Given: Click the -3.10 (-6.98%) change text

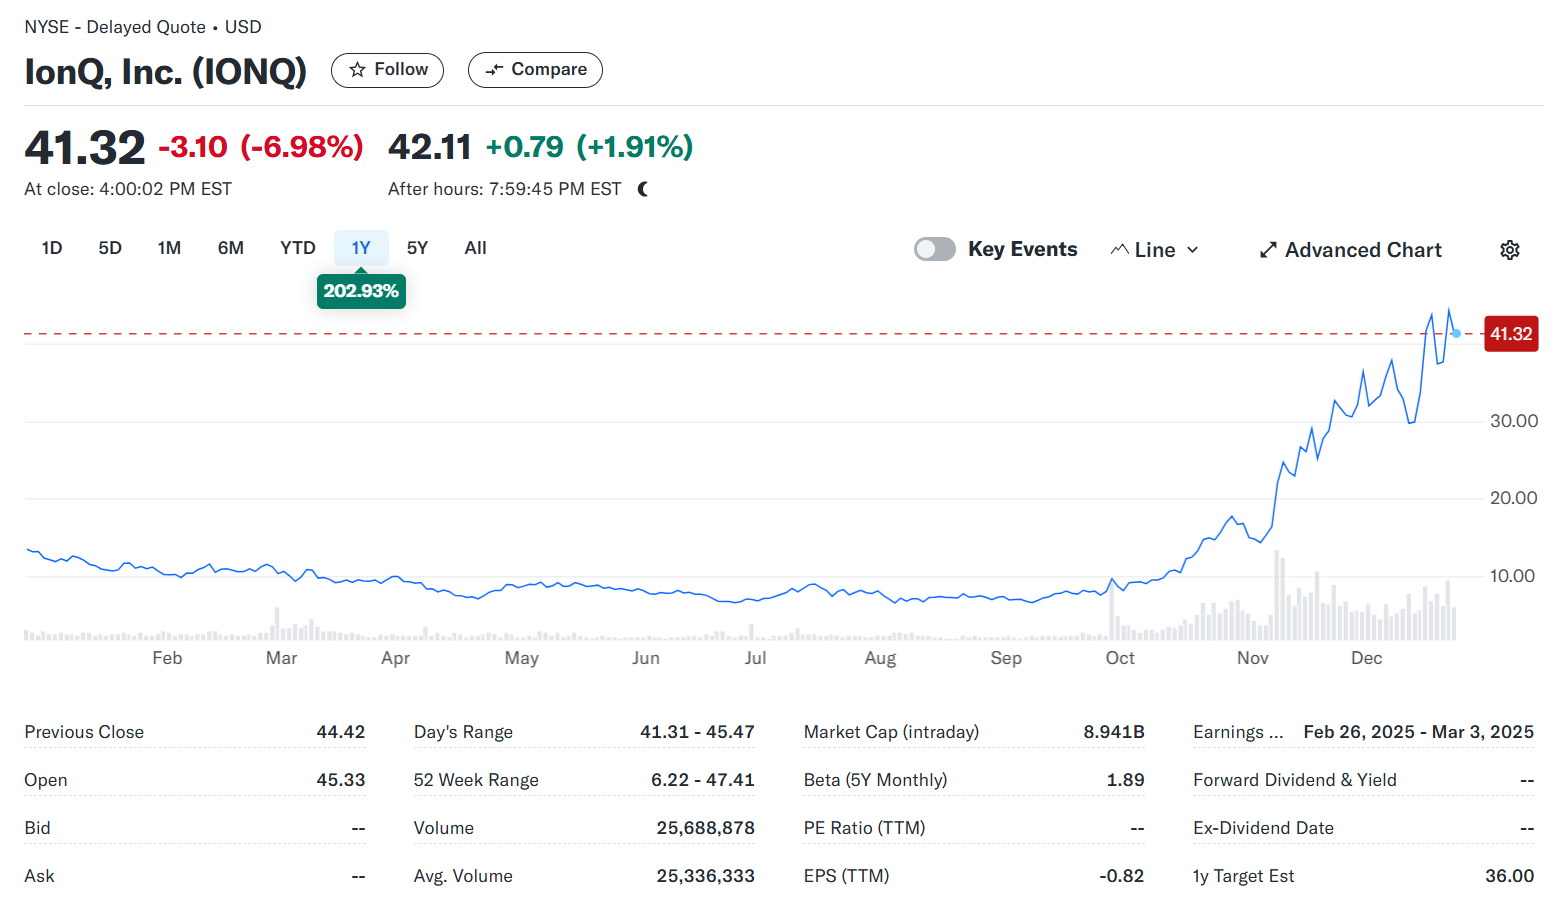Looking at the screenshot, I should tap(261, 147).
